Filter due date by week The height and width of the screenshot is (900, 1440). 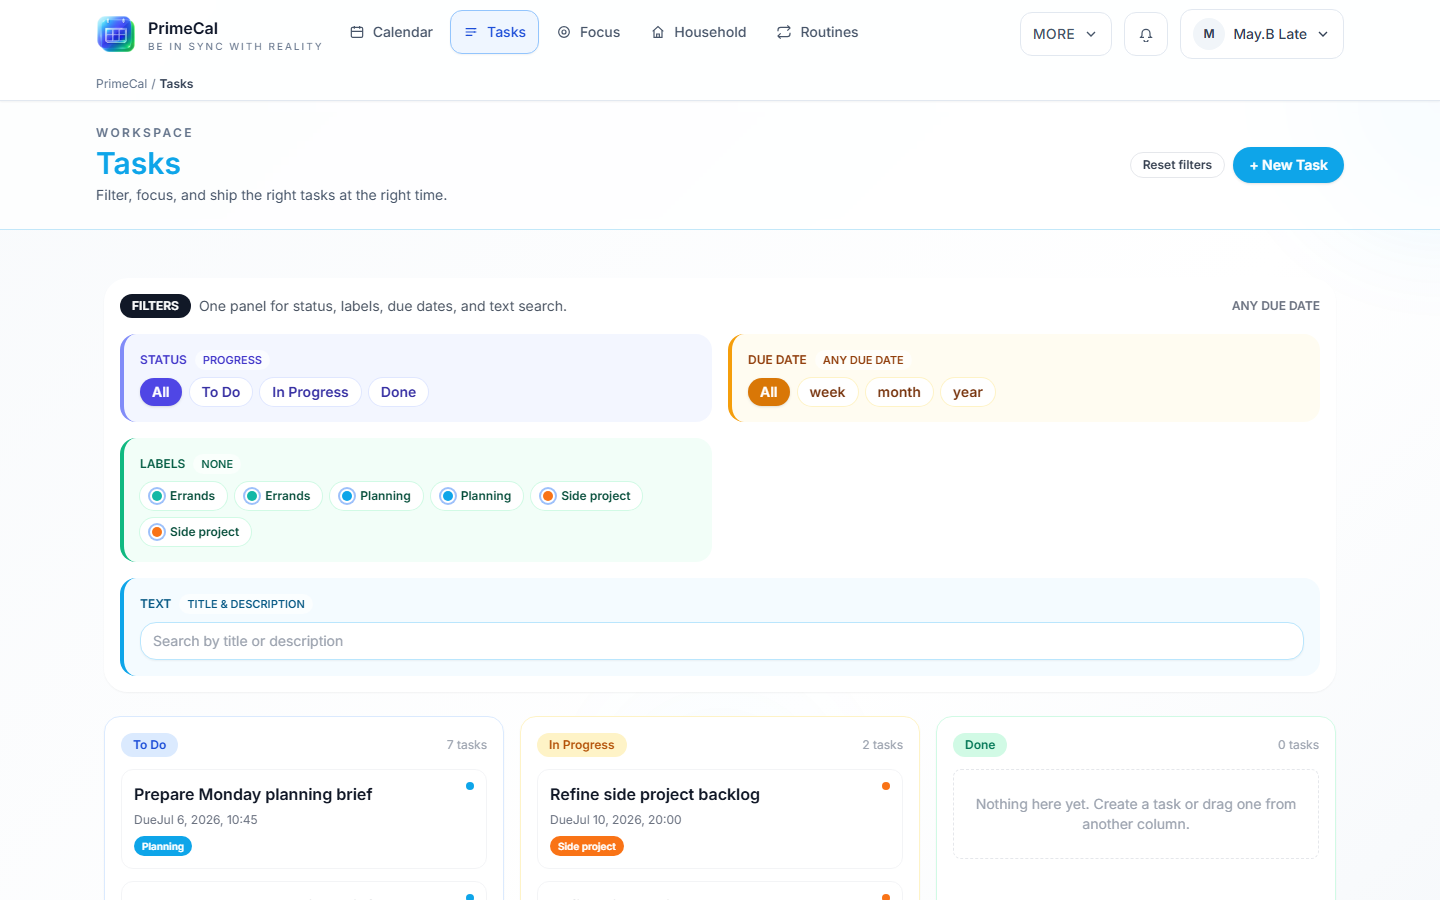(827, 392)
